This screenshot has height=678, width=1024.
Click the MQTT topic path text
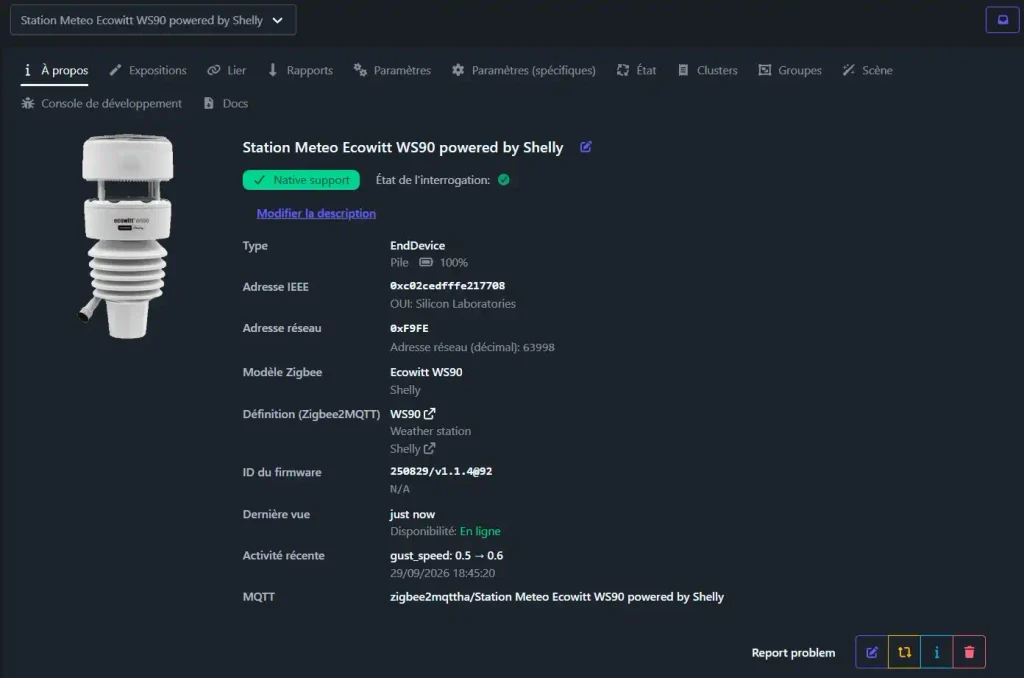point(557,597)
